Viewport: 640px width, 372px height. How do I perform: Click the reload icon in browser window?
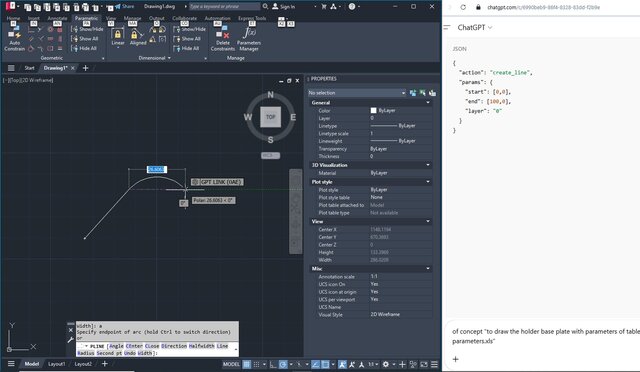pos(463,7)
